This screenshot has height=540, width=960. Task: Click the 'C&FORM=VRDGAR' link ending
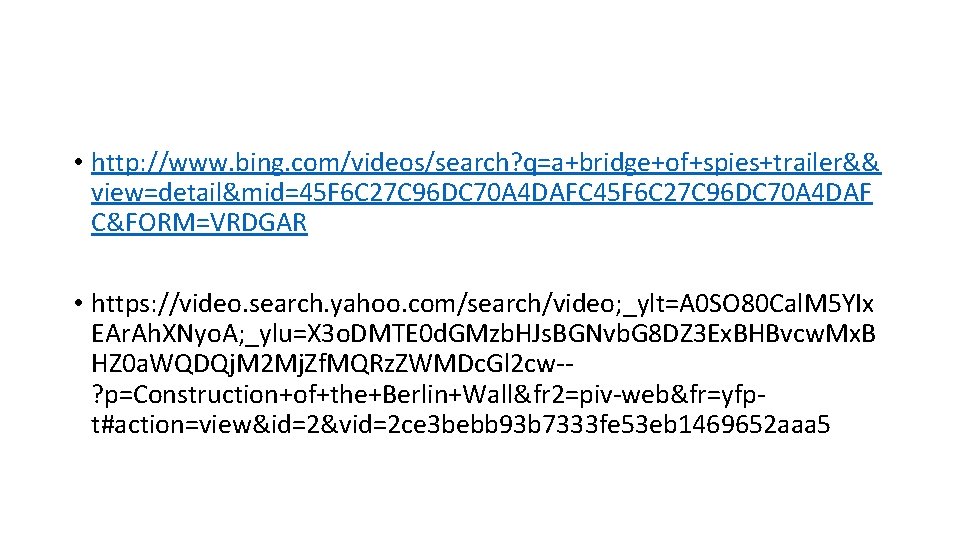[x=199, y=222]
